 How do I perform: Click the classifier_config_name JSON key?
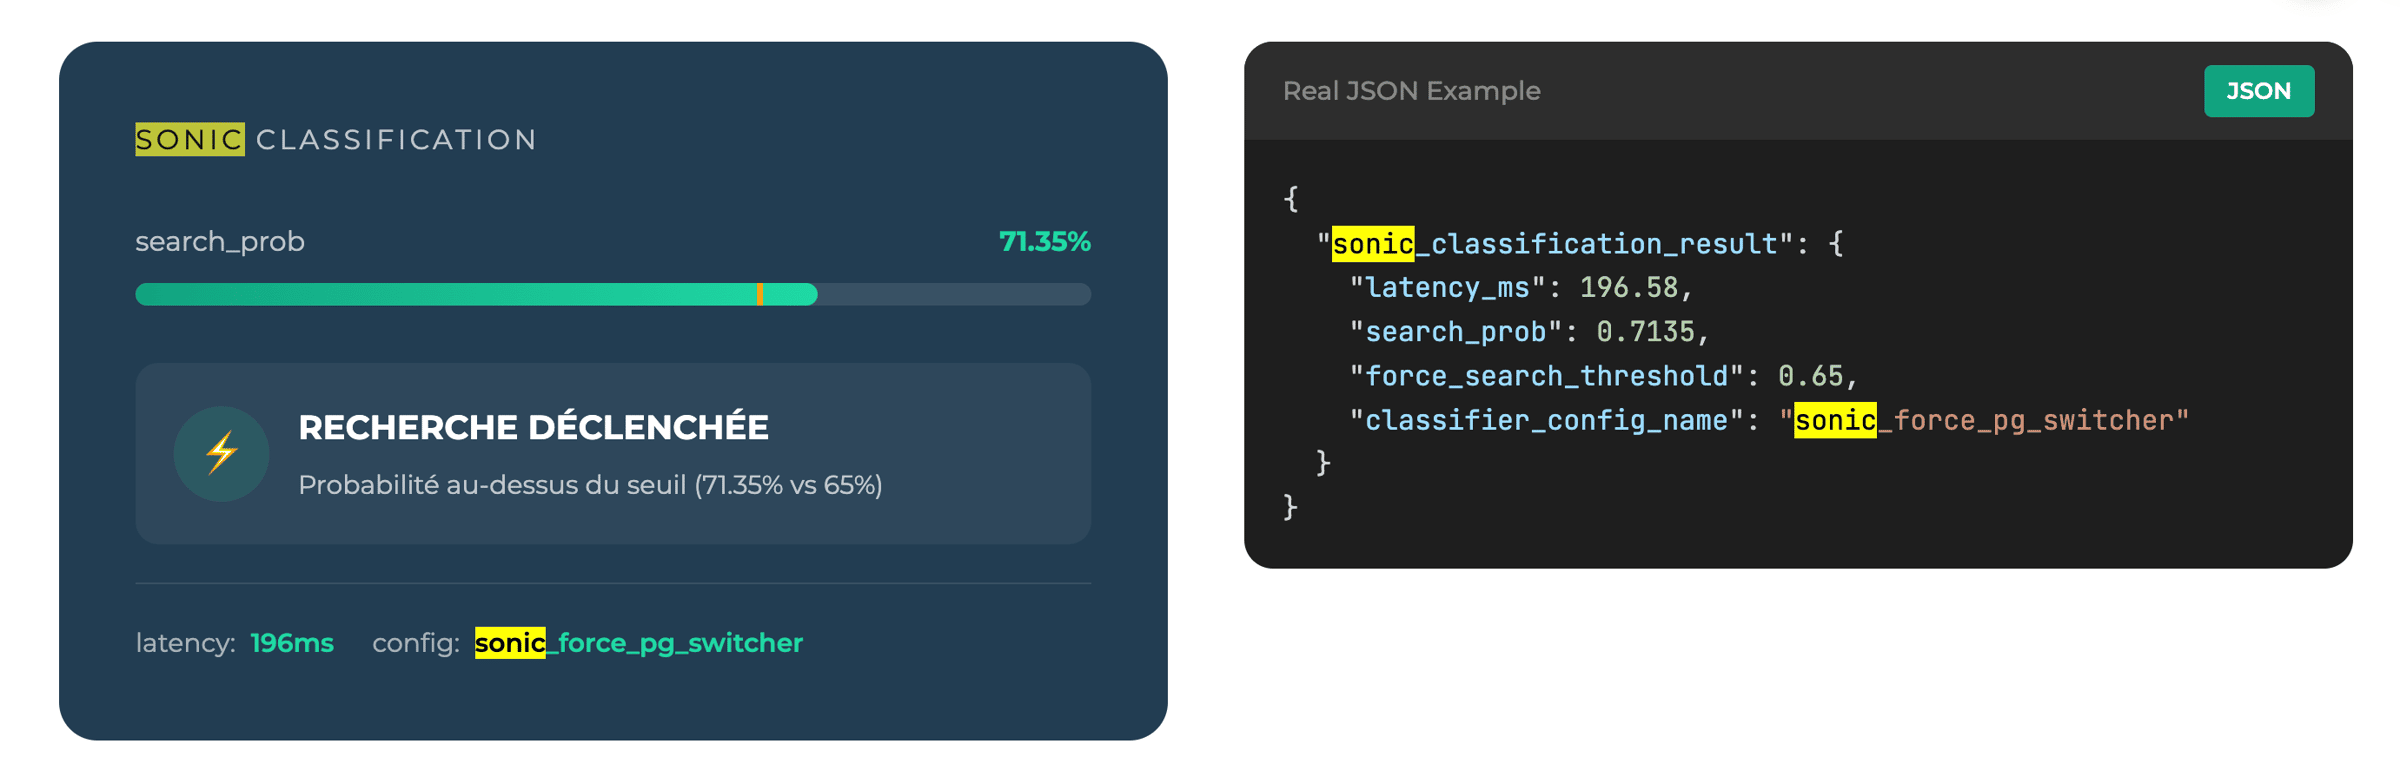[1546, 420]
